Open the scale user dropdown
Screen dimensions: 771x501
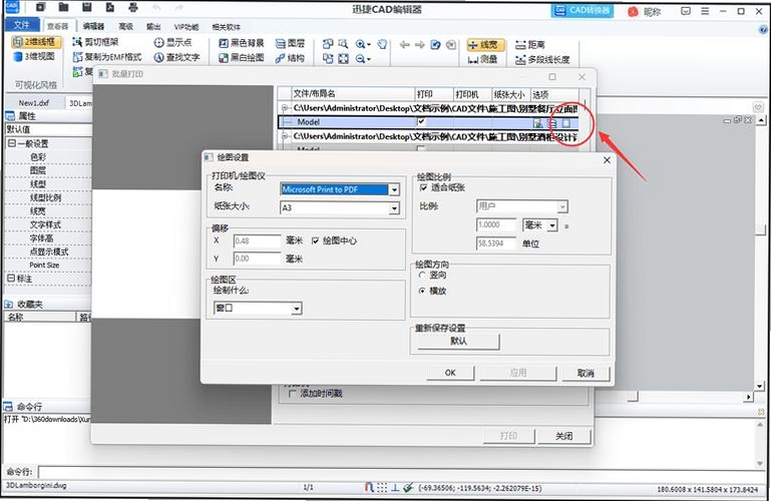coord(563,206)
